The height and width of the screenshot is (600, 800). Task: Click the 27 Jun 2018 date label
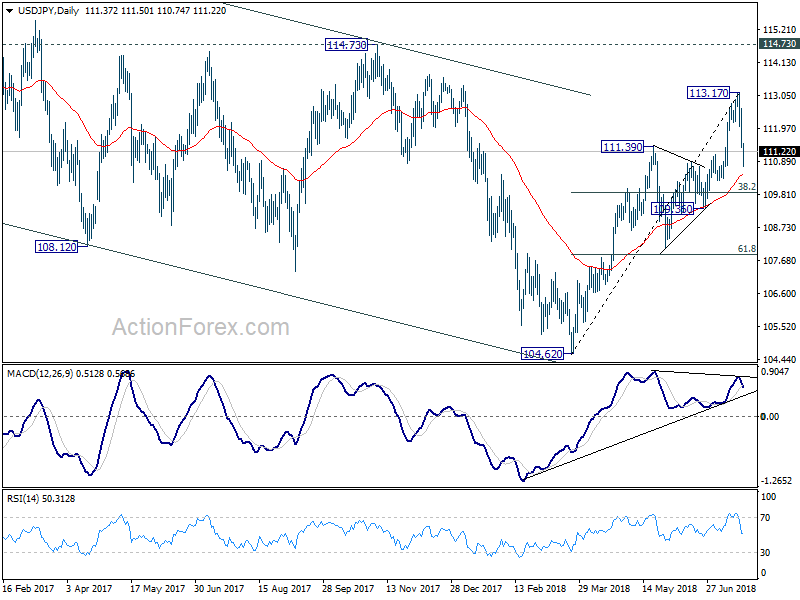point(731,588)
